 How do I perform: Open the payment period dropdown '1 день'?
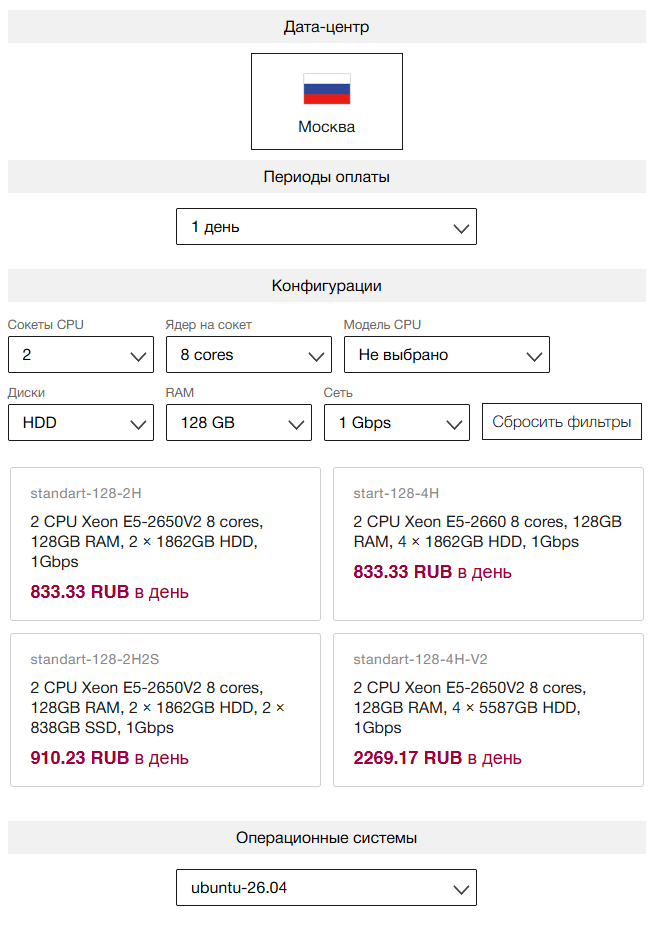pos(327,227)
